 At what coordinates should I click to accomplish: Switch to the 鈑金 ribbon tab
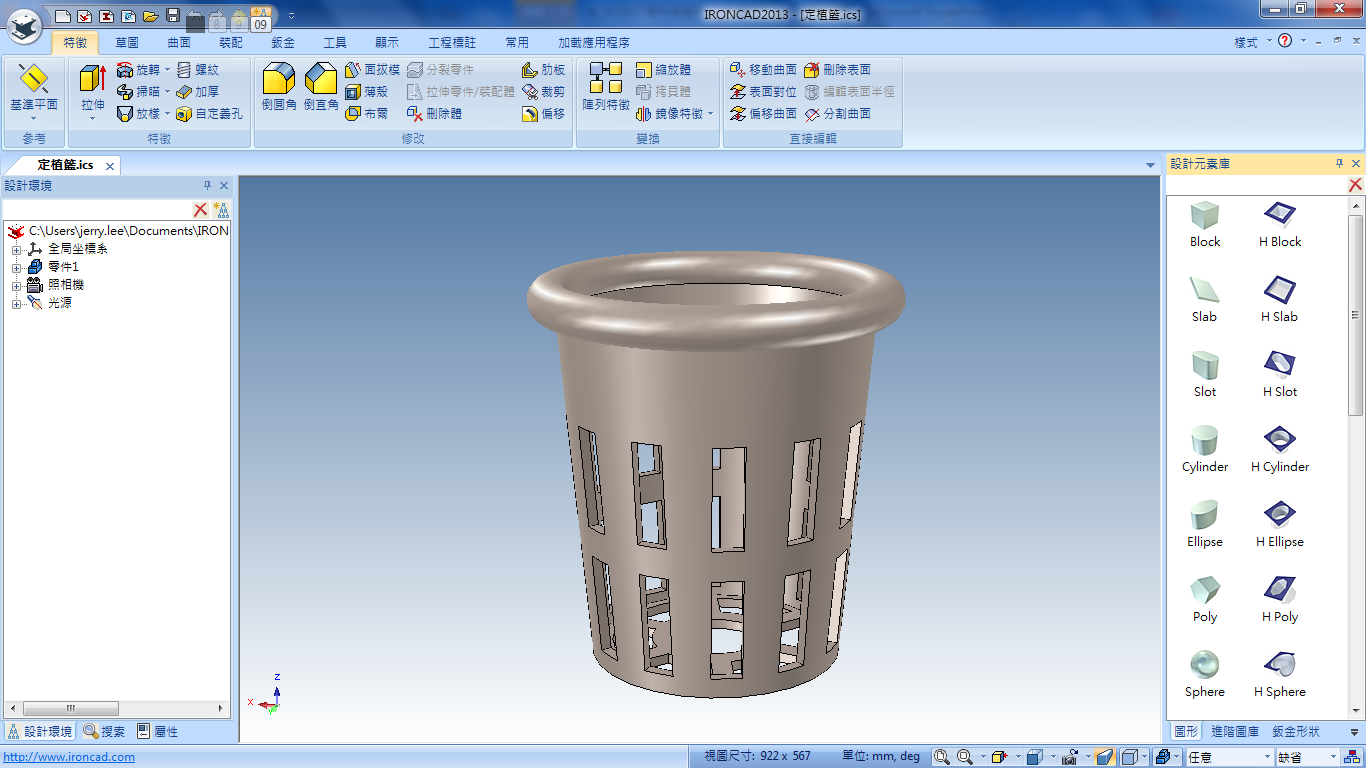point(283,43)
